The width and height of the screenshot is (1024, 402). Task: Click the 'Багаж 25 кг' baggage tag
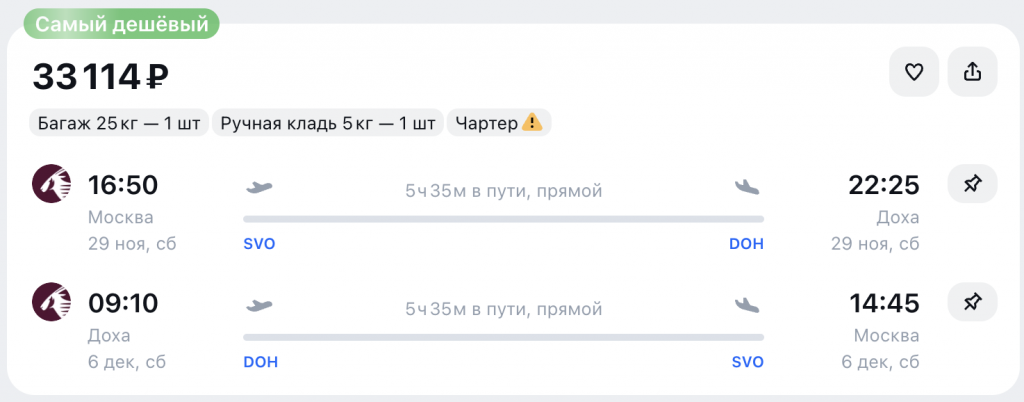[x=119, y=123]
